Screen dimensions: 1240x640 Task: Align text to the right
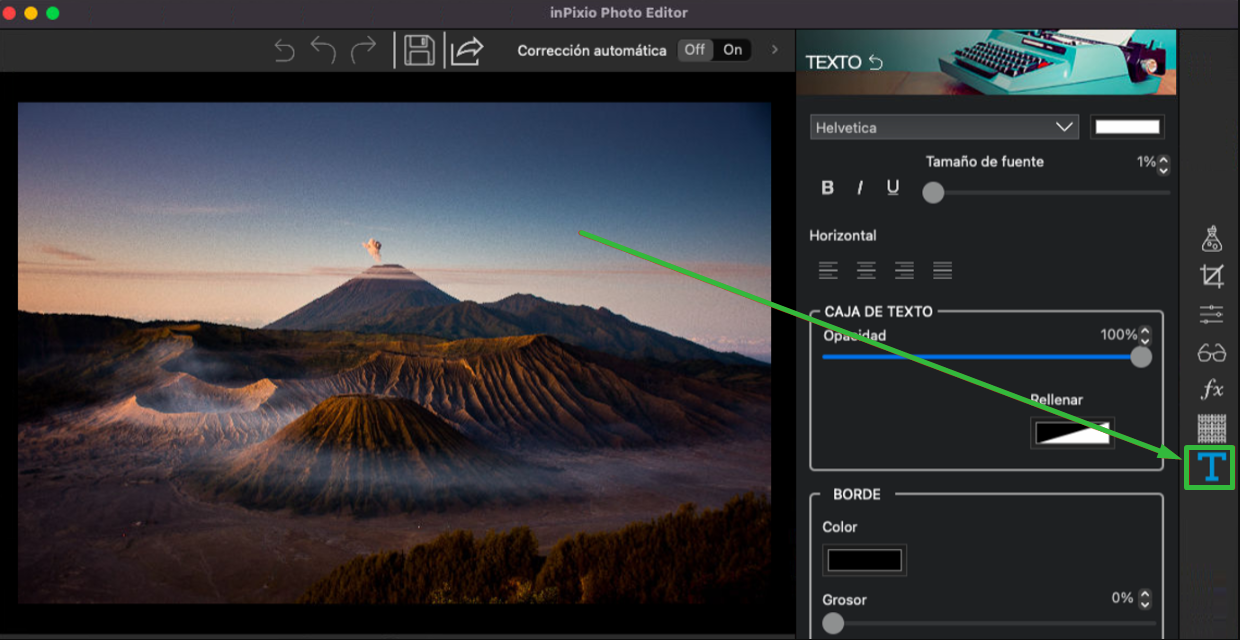pos(904,270)
